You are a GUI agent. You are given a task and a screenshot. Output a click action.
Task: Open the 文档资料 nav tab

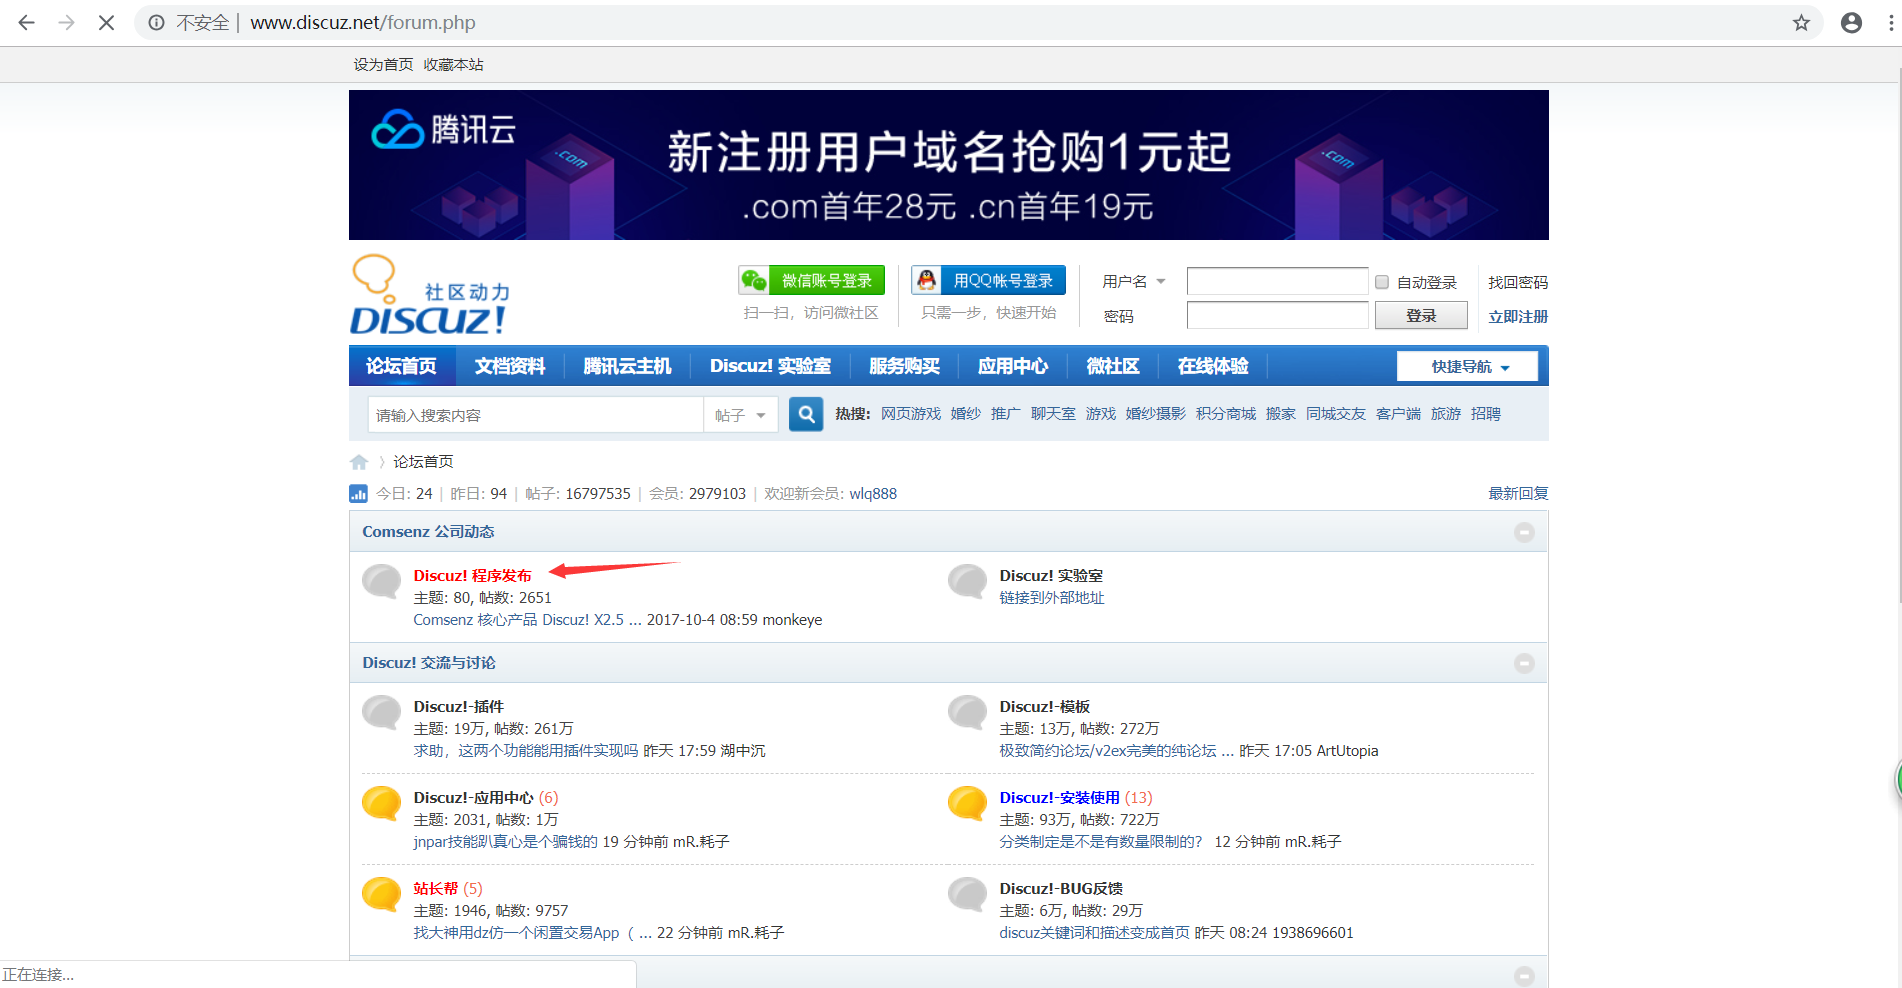(510, 366)
